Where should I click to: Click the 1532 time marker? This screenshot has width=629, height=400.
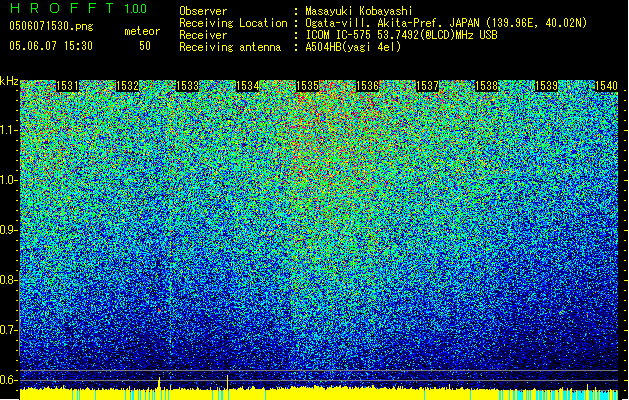128,86
